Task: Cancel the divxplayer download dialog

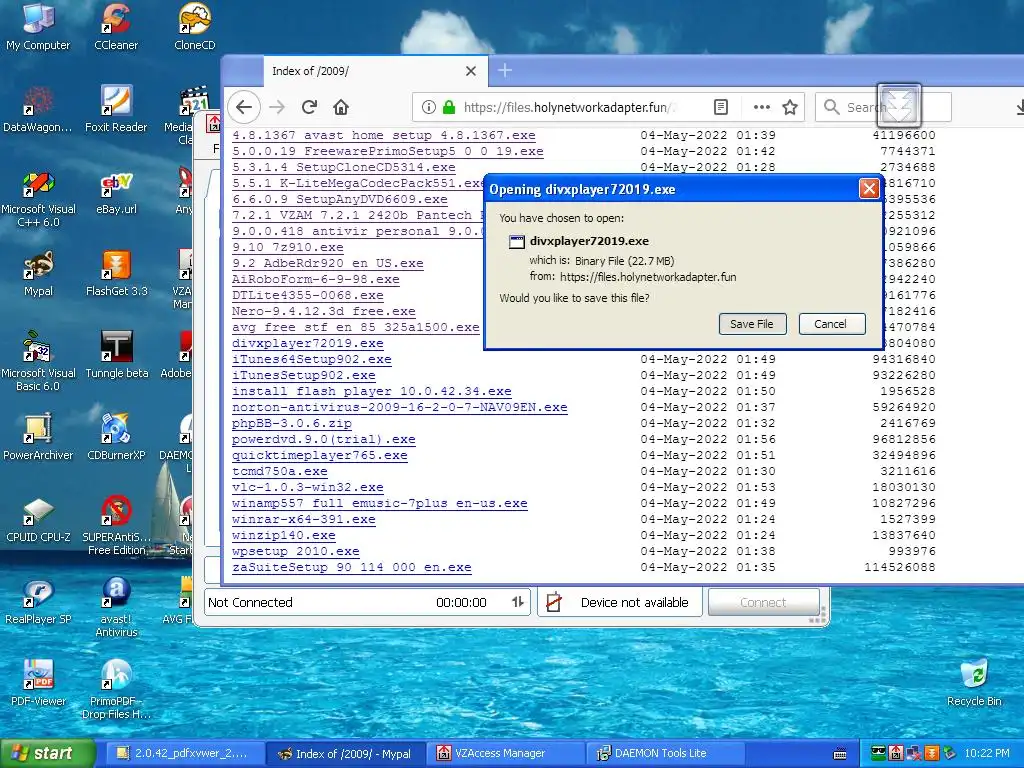Action: coord(831,324)
